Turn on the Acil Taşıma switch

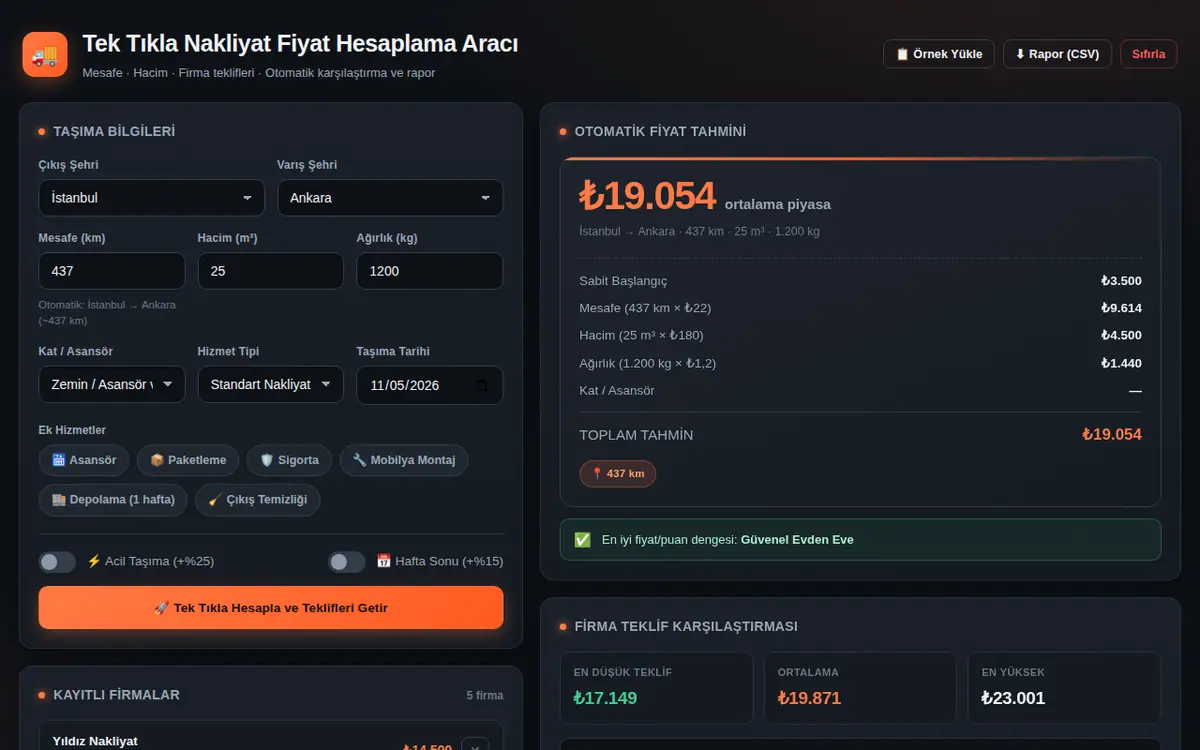point(57,562)
